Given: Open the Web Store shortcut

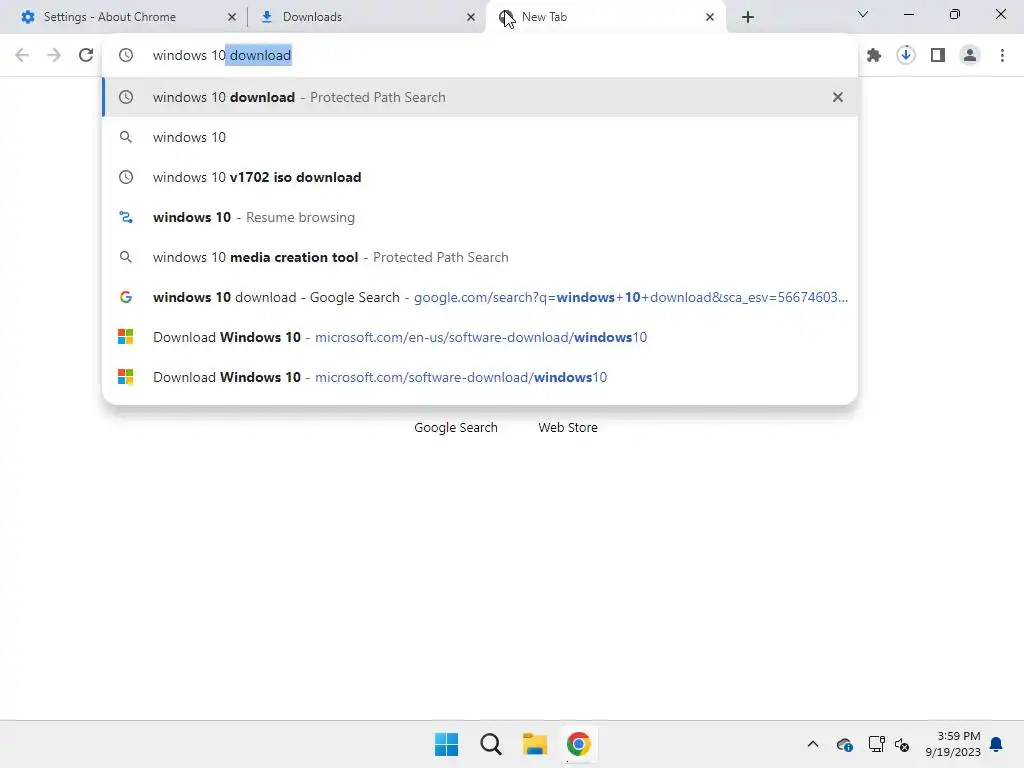Looking at the screenshot, I should [568, 427].
